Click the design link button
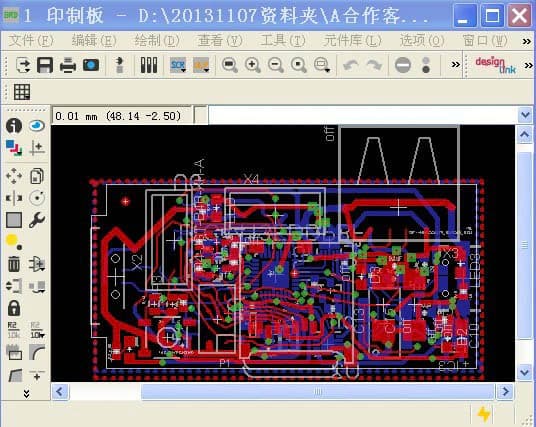 click(496, 65)
